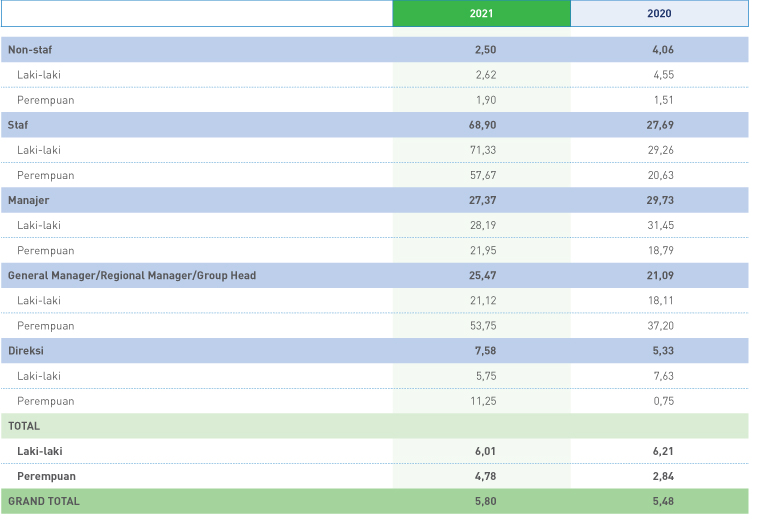
Task: Click the Direksi row label
Action: 26,351
